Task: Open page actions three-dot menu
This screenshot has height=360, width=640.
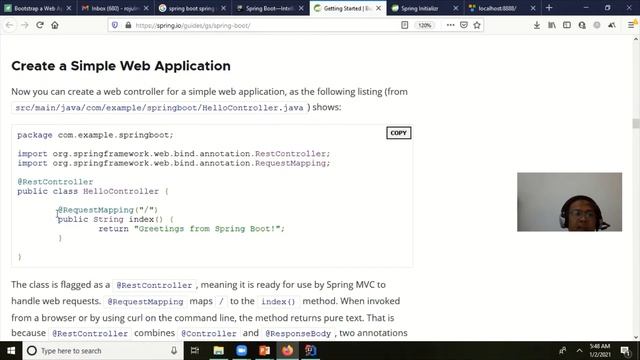Action: pos(450,25)
